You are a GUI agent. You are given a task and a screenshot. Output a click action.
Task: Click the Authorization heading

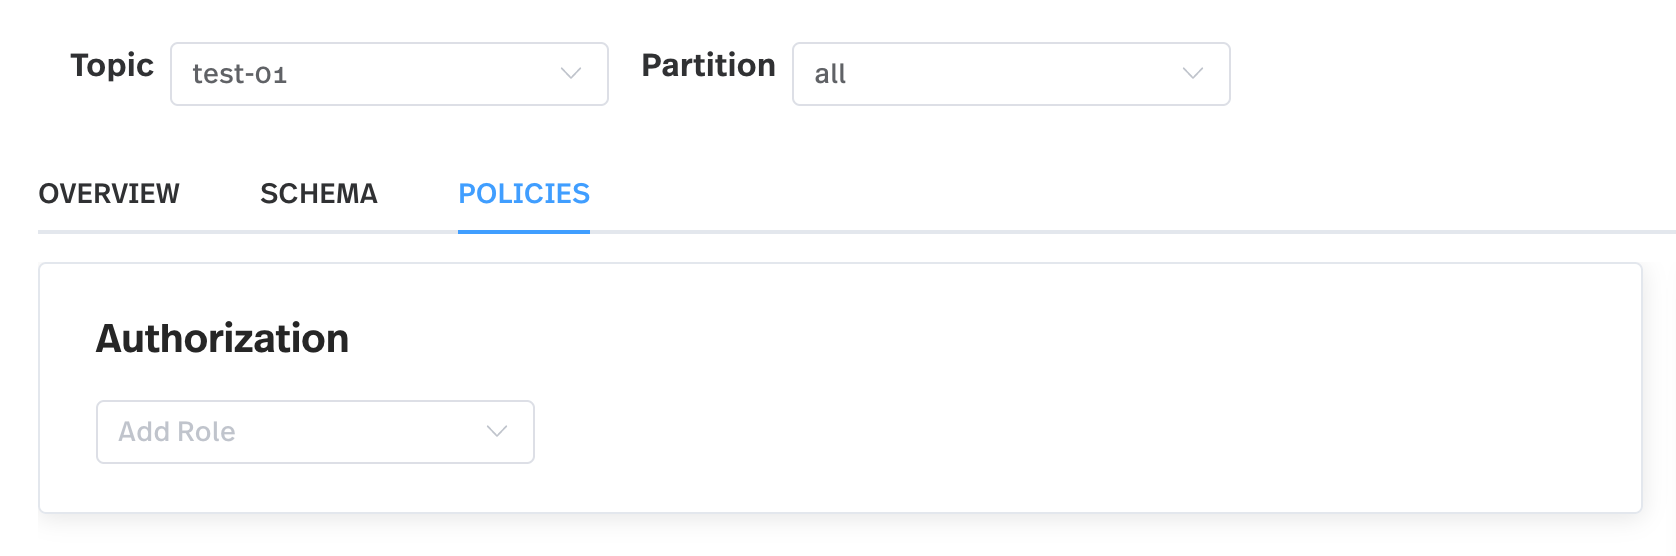(x=222, y=339)
